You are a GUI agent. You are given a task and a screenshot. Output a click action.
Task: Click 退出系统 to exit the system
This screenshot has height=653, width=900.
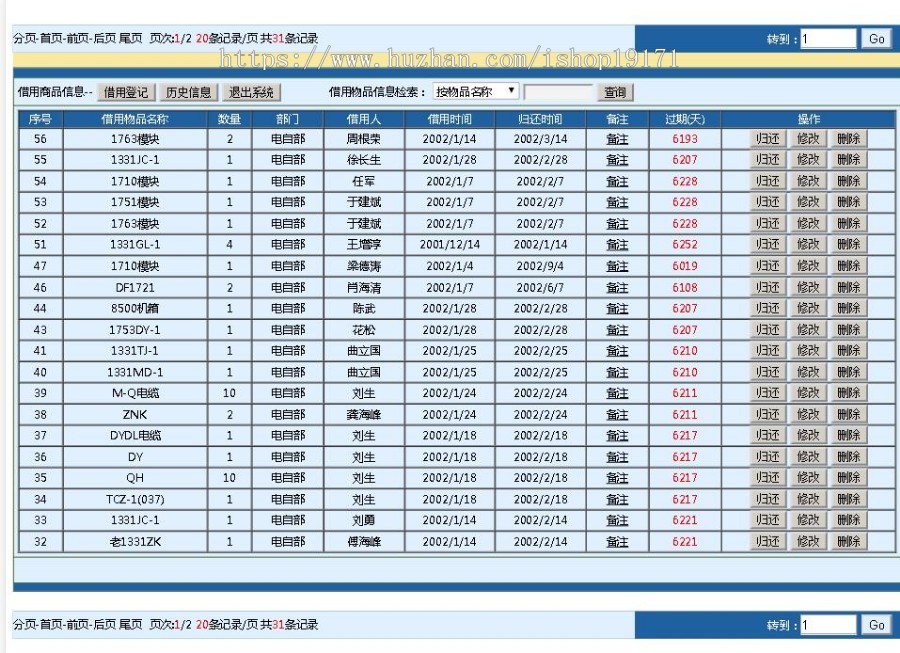(248, 92)
